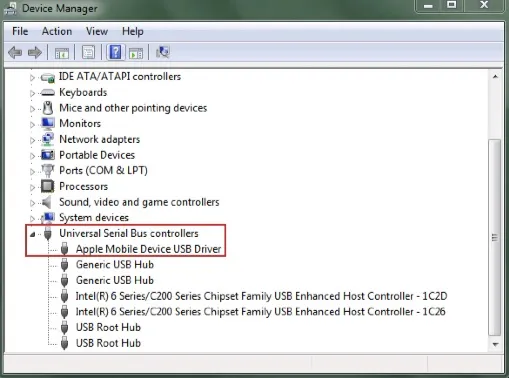Select the Monitors label
Screen dimensions: 509x378
[x=80, y=124]
